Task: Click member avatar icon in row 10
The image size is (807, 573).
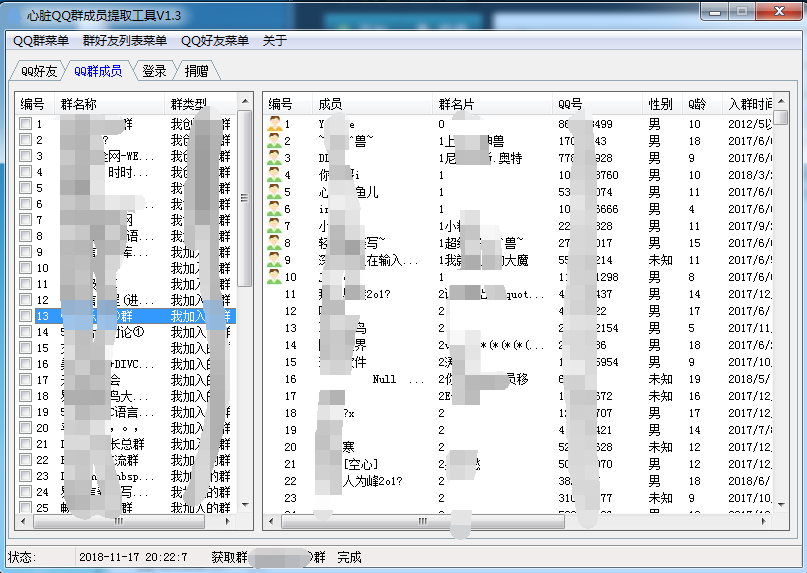Action: (x=274, y=276)
